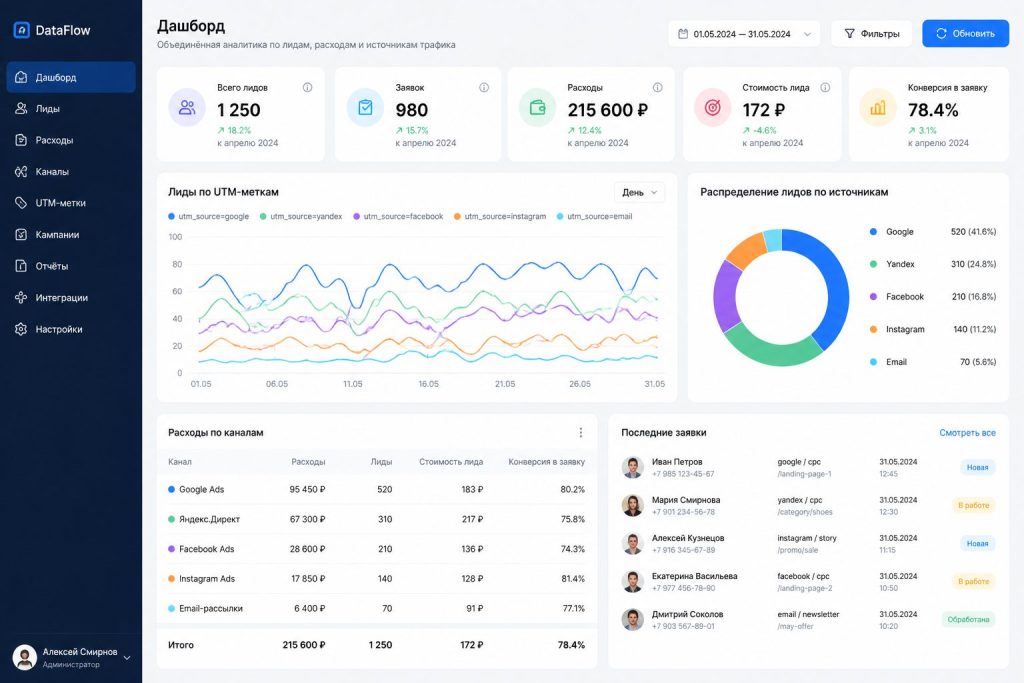Viewport: 1024px width, 683px height.
Task: Open Кампании sidebar entry
Action: pyautogui.click(x=71, y=234)
